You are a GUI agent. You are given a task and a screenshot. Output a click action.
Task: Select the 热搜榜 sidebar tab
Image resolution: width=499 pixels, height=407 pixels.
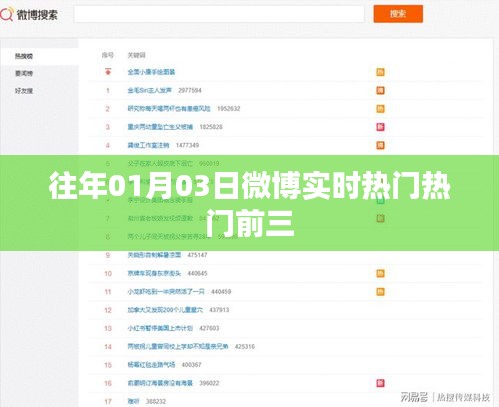pos(24,56)
